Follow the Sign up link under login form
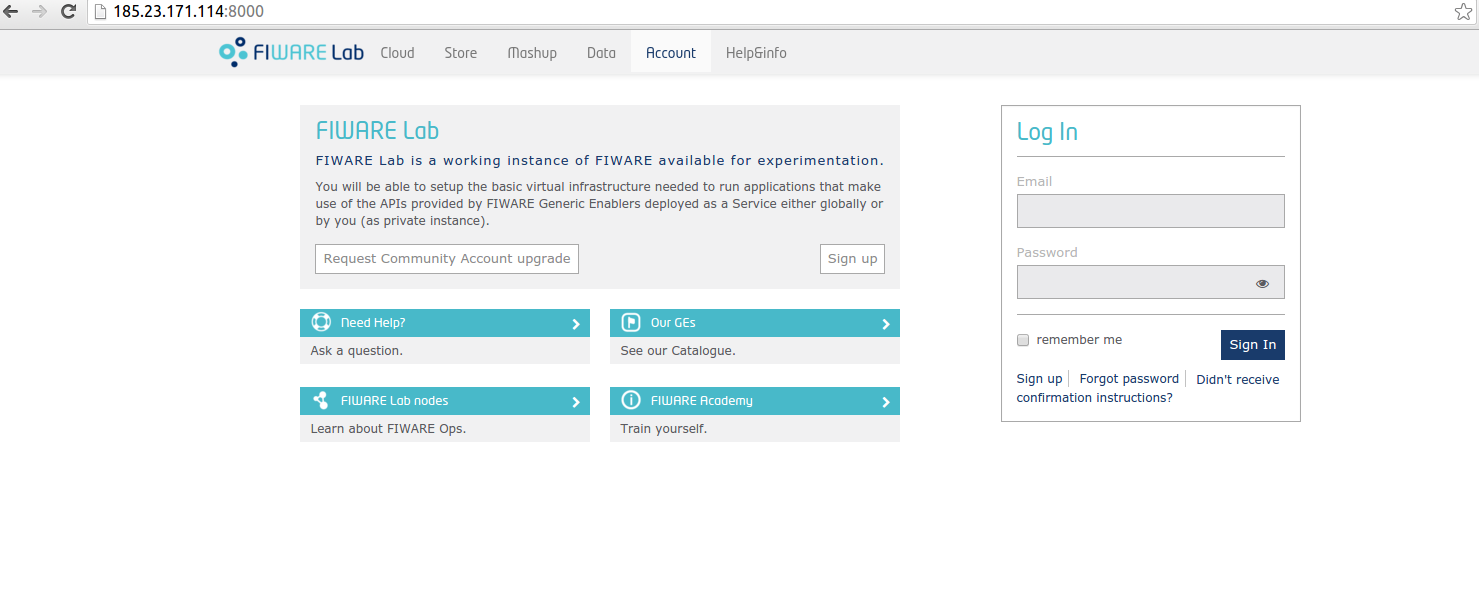This screenshot has height=597, width=1479. click(x=1039, y=379)
